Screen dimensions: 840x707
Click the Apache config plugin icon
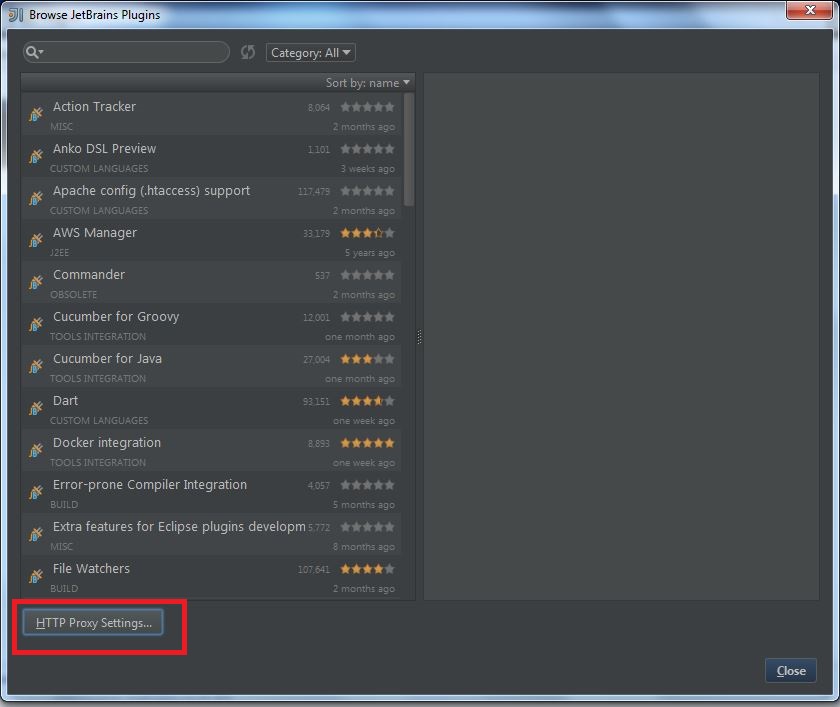[x=36, y=198]
